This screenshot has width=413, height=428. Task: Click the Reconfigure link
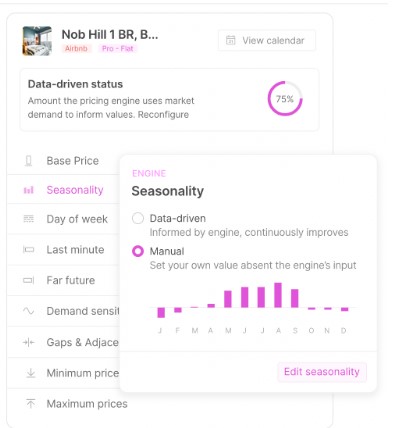click(163, 115)
